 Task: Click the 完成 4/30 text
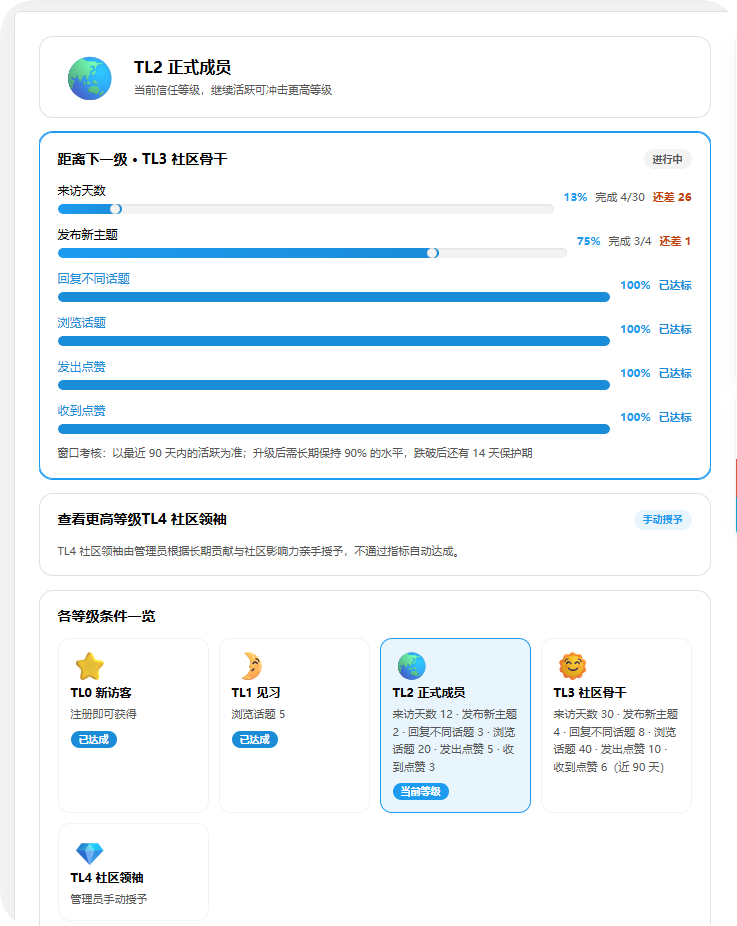619,197
